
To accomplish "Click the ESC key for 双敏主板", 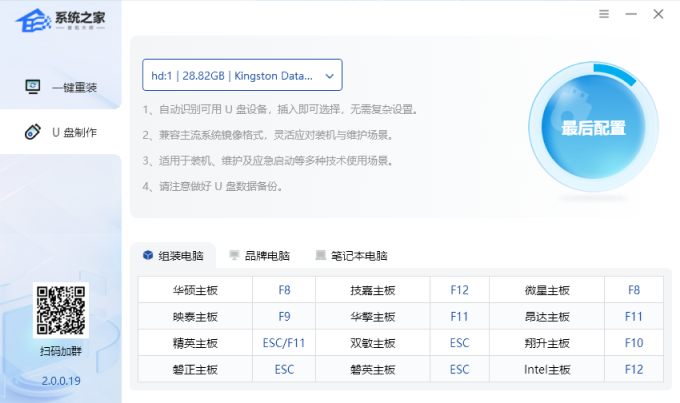I will [x=460, y=343].
